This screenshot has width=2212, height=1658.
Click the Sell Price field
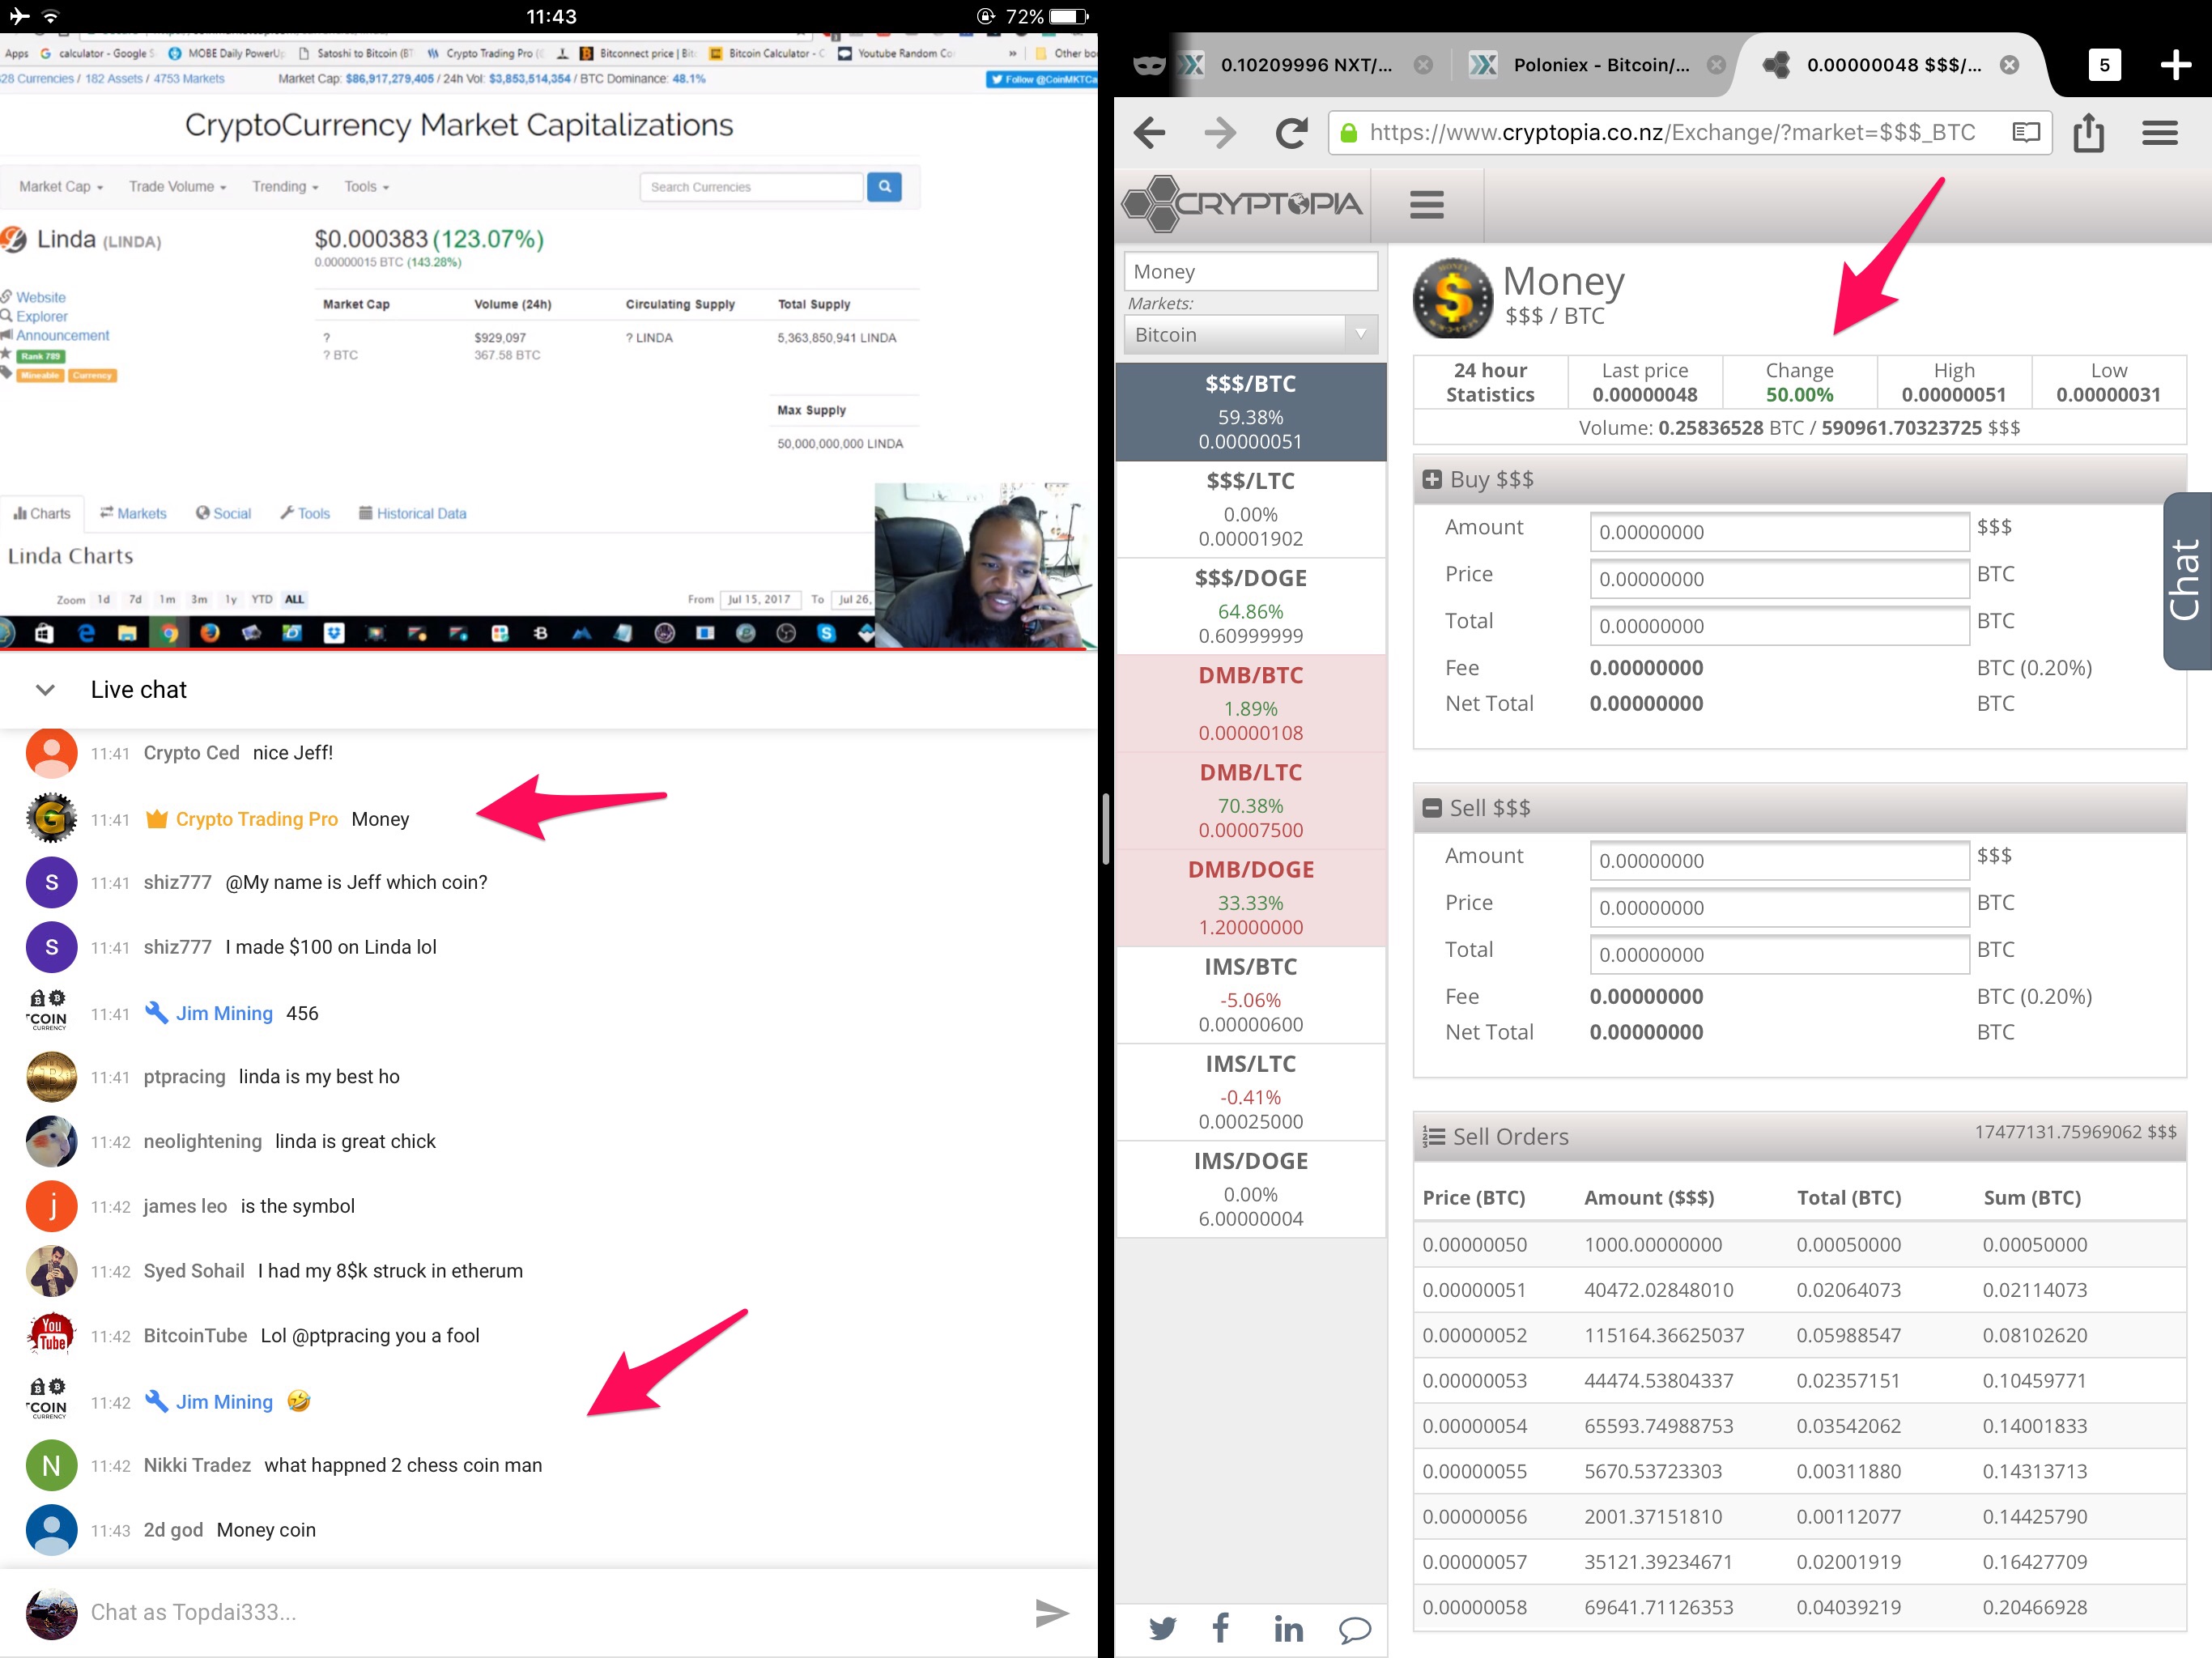click(1779, 908)
